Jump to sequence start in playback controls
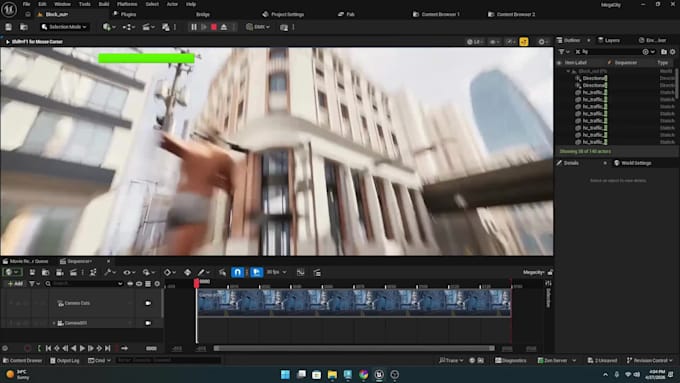Image resolution: width=680 pixels, height=383 pixels. click(48, 348)
